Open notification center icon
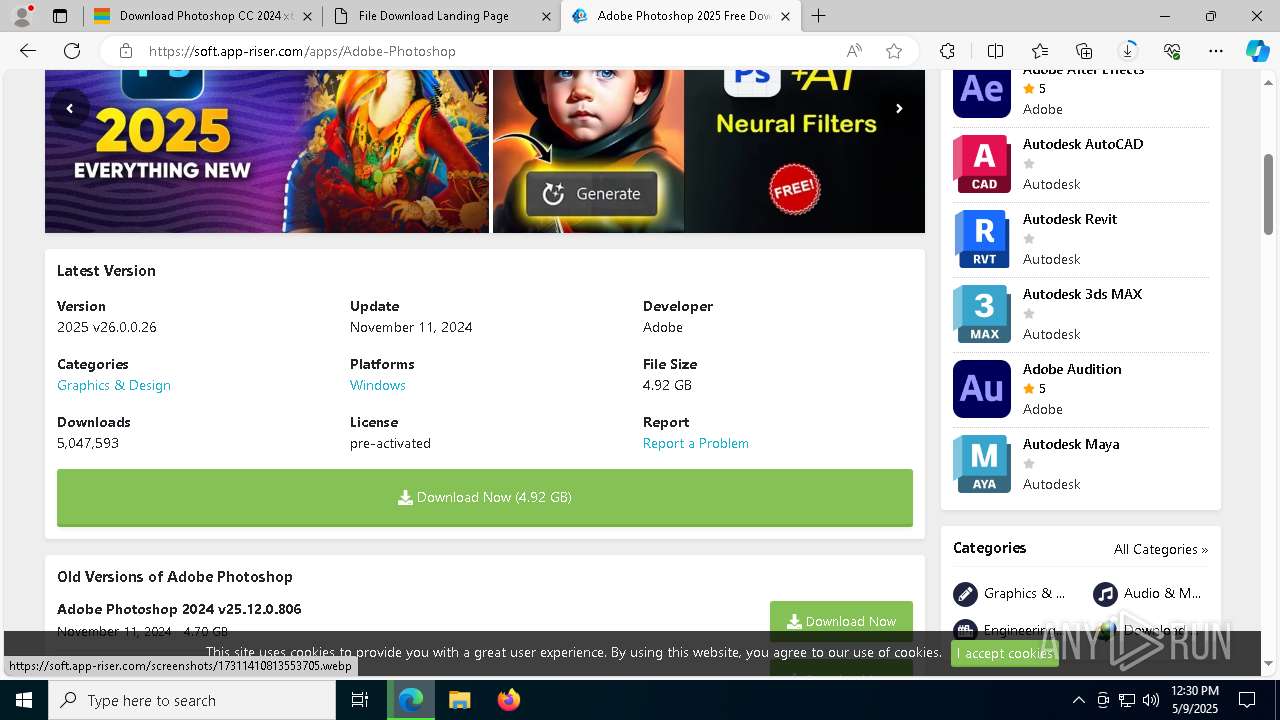The image size is (1280, 720). pyautogui.click(x=1247, y=700)
